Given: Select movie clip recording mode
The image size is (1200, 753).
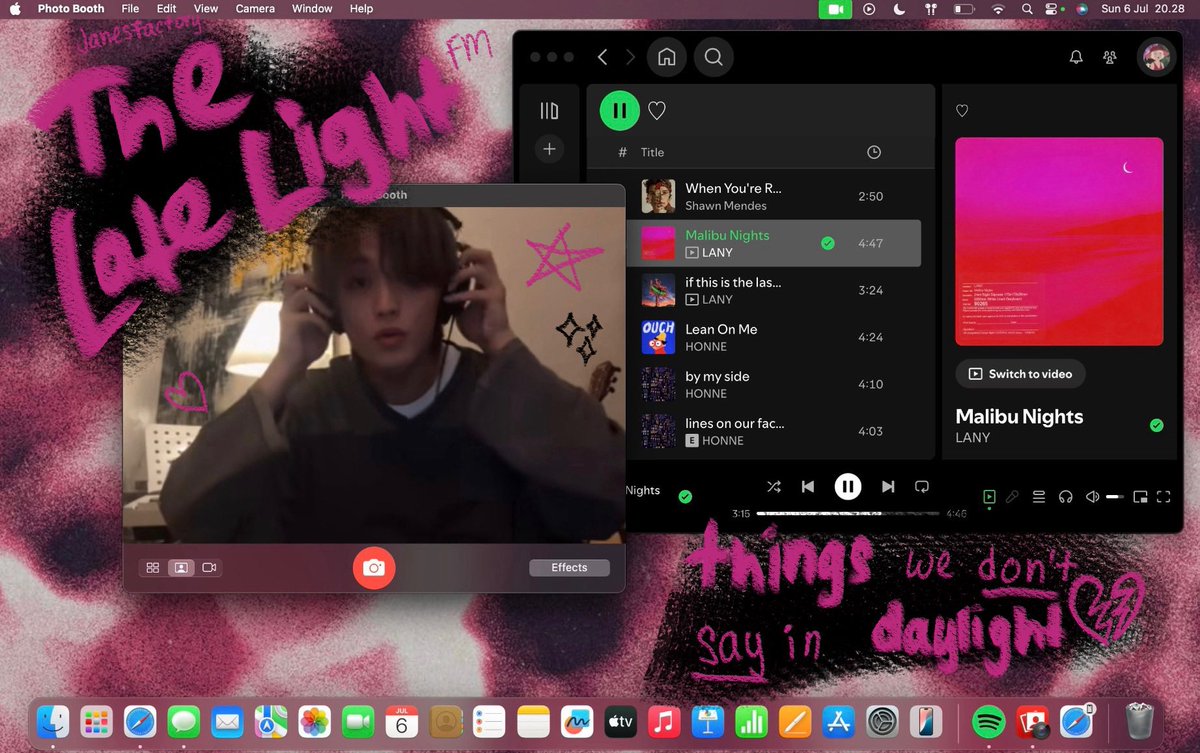Looking at the screenshot, I should click(x=209, y=567).
